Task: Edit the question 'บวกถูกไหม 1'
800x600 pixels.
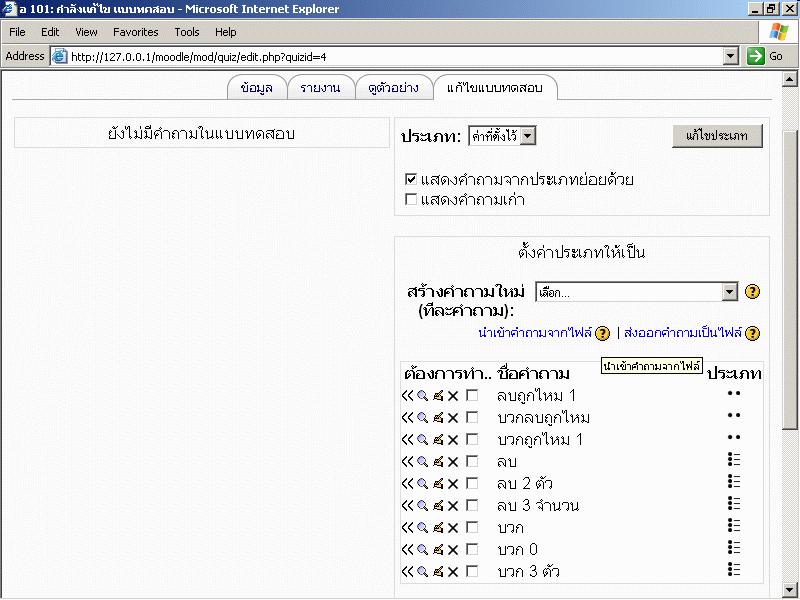Action: pos(437,440)
